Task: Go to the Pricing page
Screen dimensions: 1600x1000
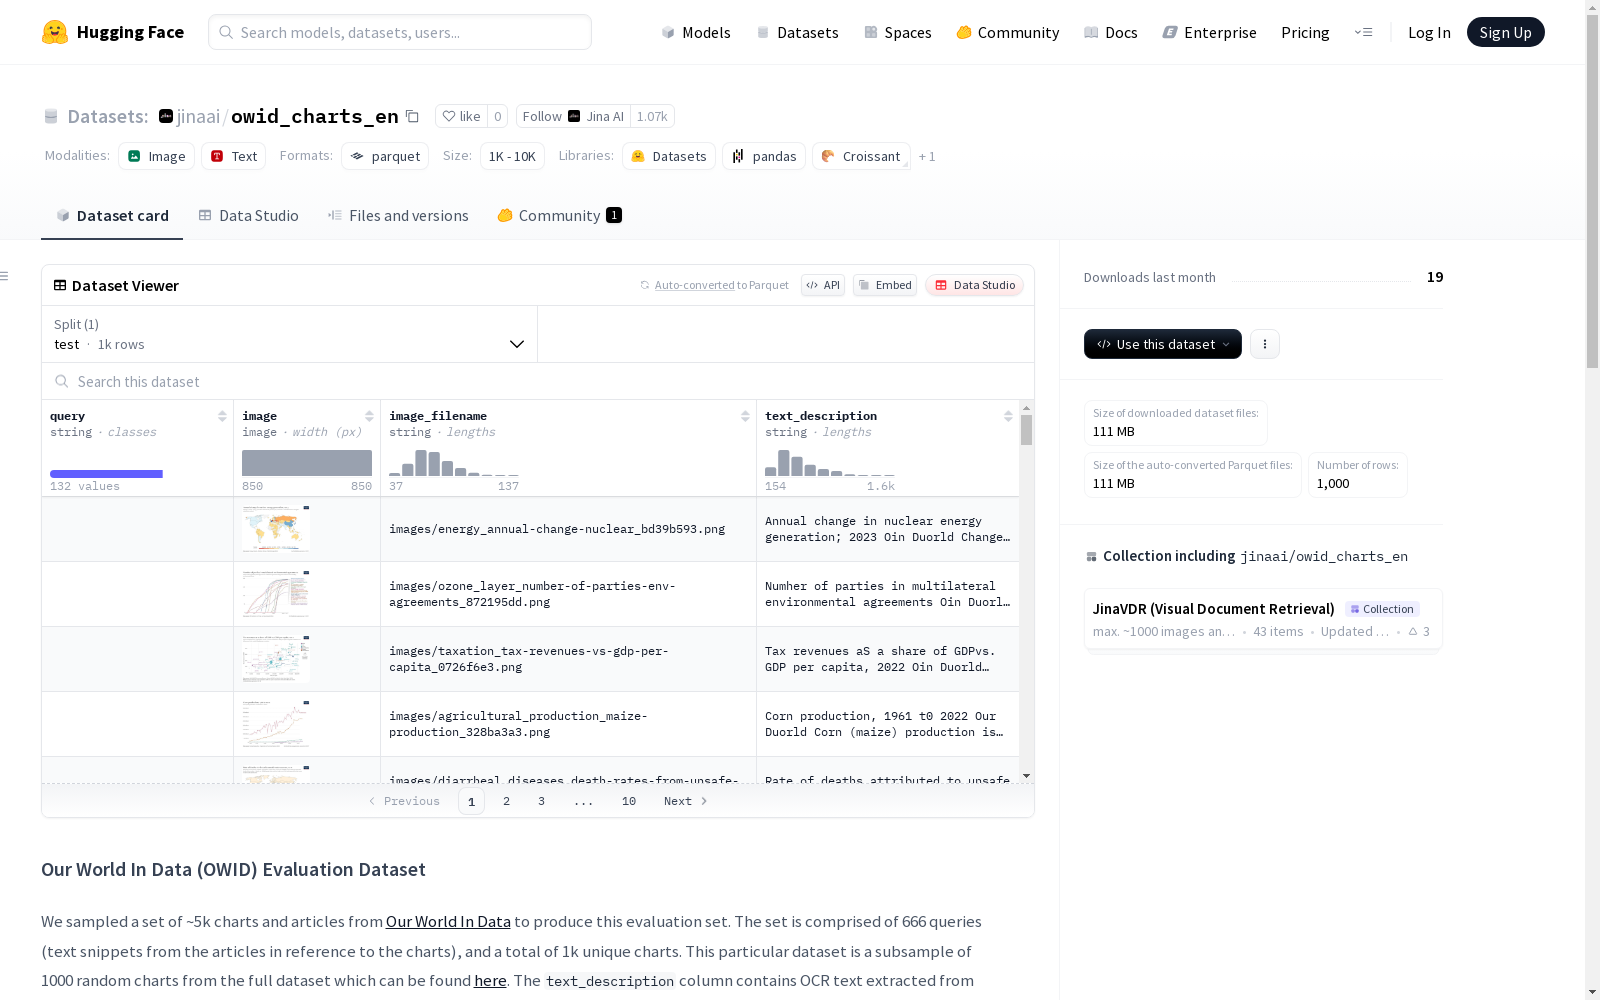Action: [x=1305, y=32]
